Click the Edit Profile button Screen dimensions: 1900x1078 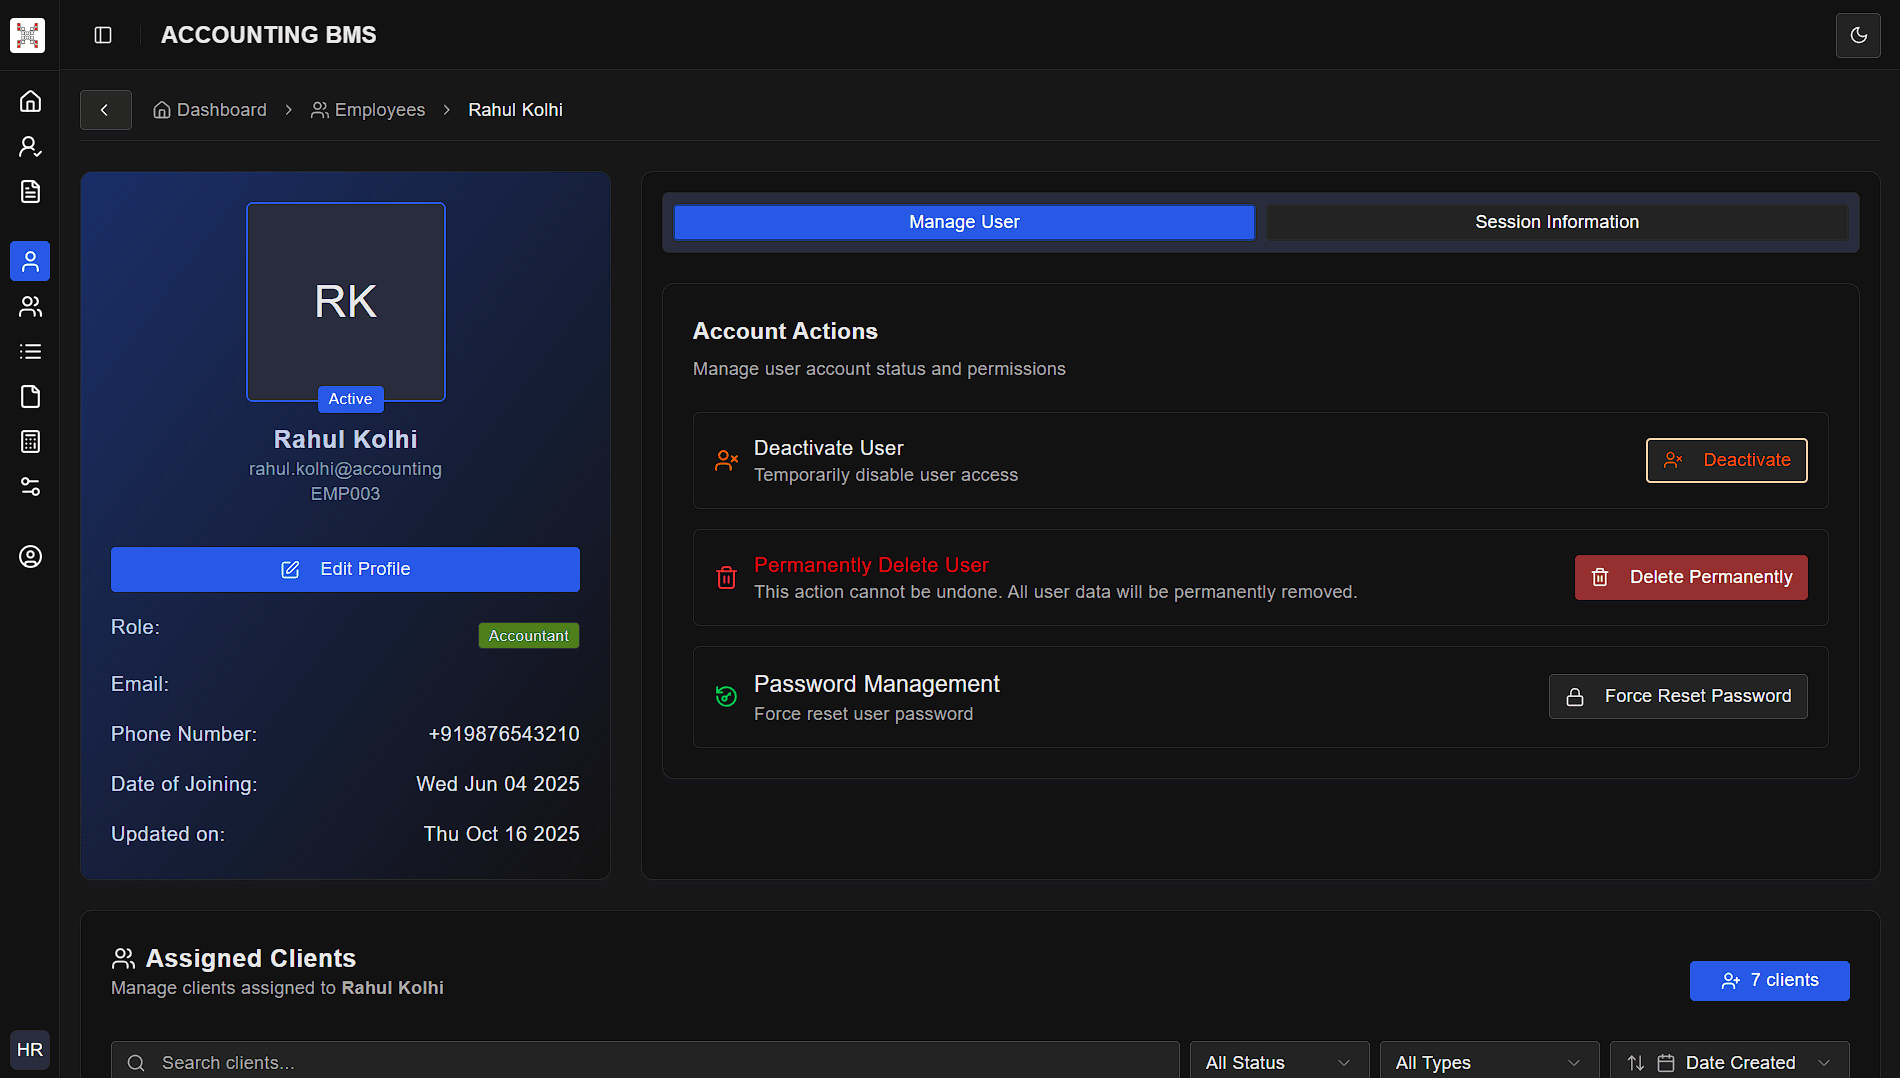[x=345, y=569]
